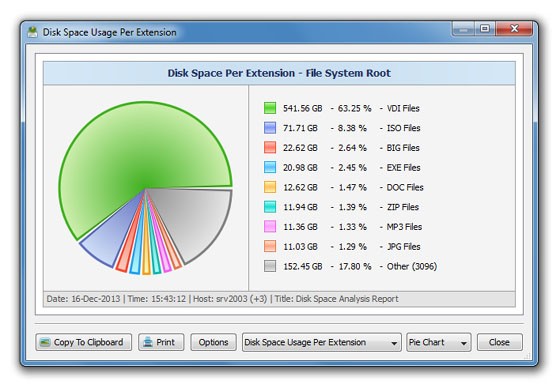The width and height of the screenshot is (560, 388).
Task: Click the EXE Files label
Action: 404,168
